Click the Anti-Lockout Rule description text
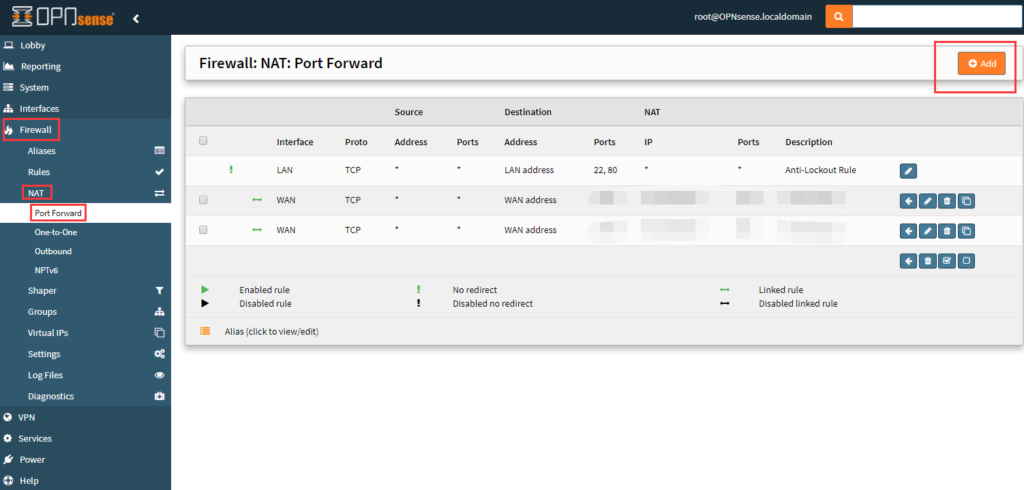The width and height of the screenshot is (1024, 490). click(x=820, y=170)
